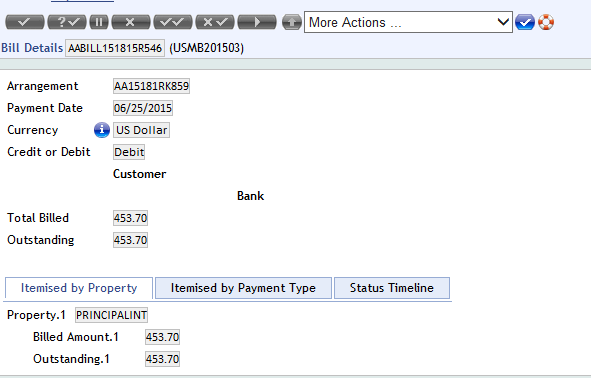Click the question-mark checkmark validate button
The width and height of the screenshot is (591, 378).
tap(67, 22)
